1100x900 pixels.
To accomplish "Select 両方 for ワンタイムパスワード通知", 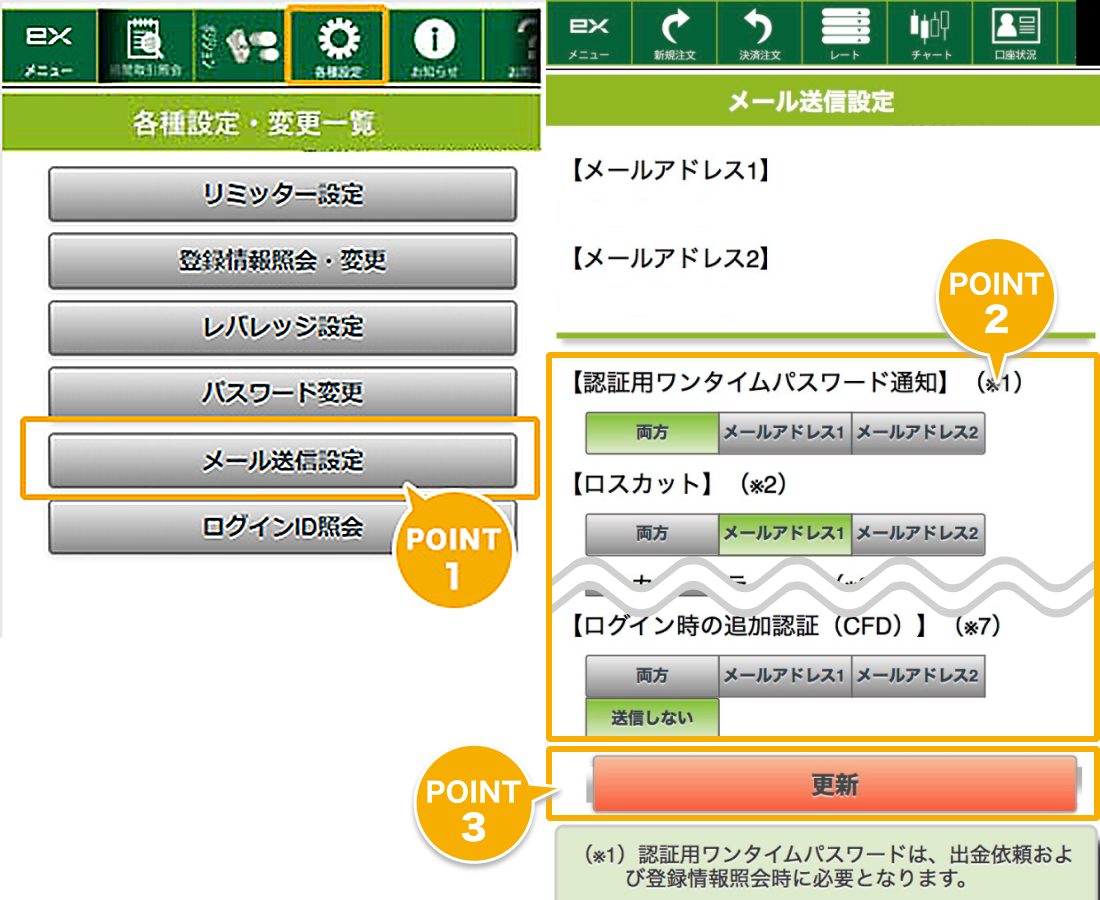I will coord(652,433).
